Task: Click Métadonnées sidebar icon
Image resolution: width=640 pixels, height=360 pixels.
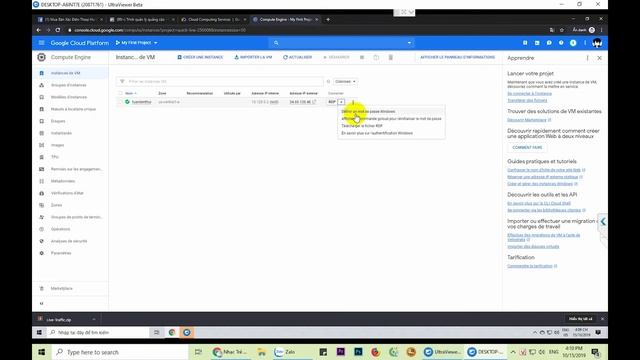Action: [x=42, y=181]
